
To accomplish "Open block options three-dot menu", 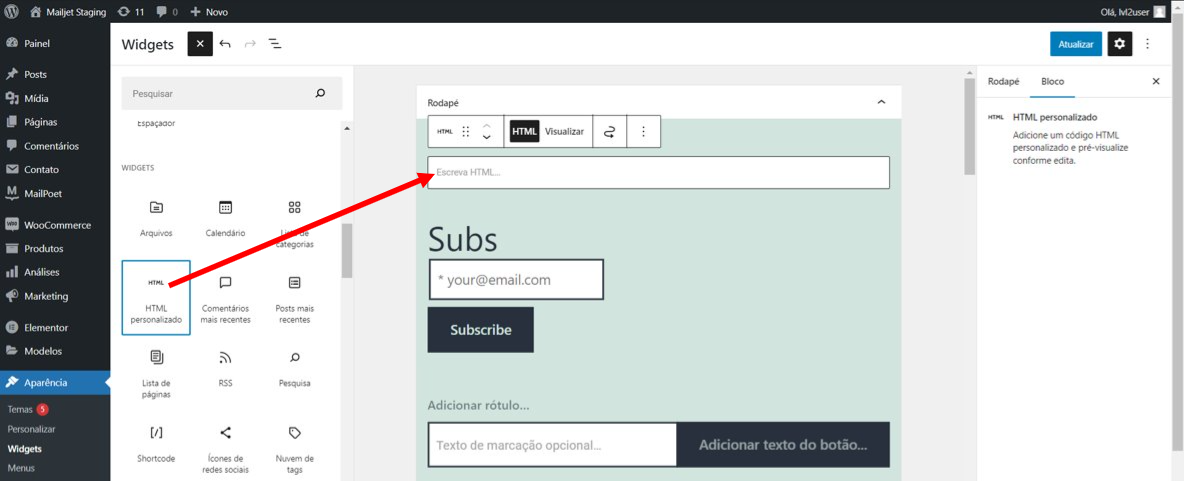I will pyautogui.click(x=643, y=131).
